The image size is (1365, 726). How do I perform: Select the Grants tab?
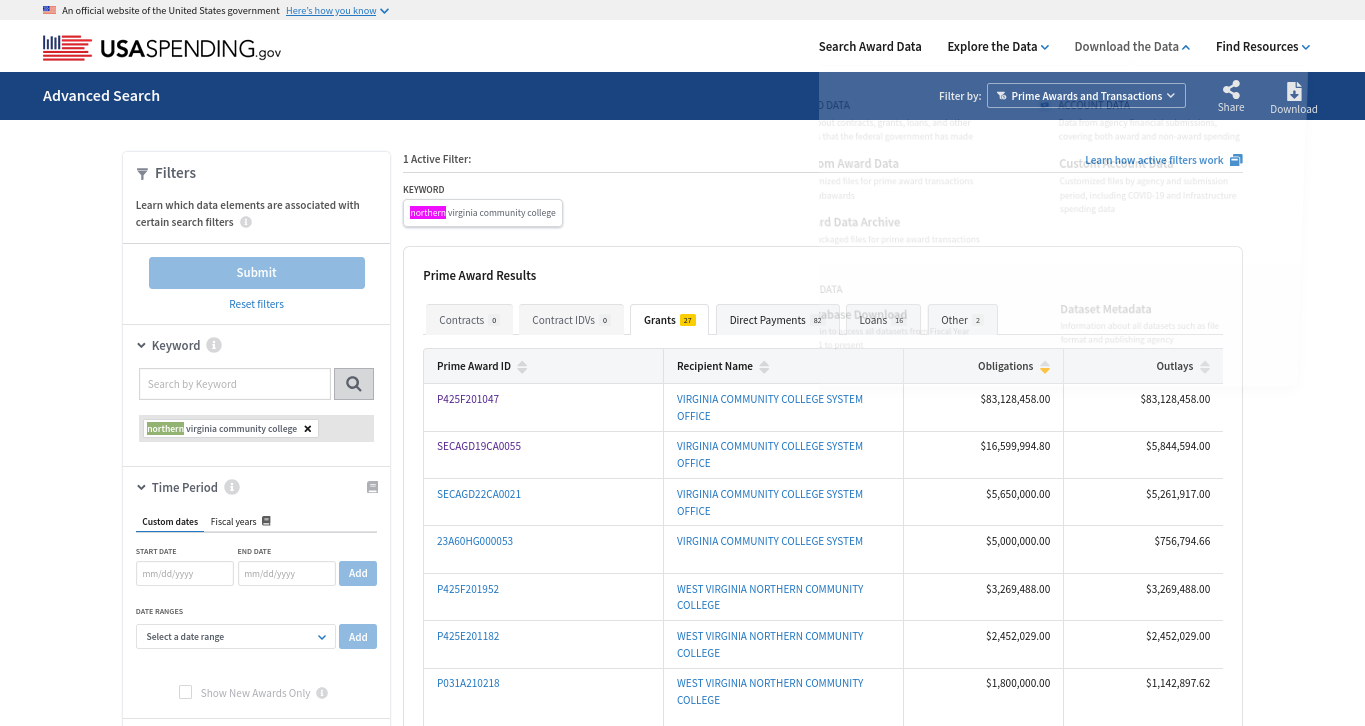(669, 320)
